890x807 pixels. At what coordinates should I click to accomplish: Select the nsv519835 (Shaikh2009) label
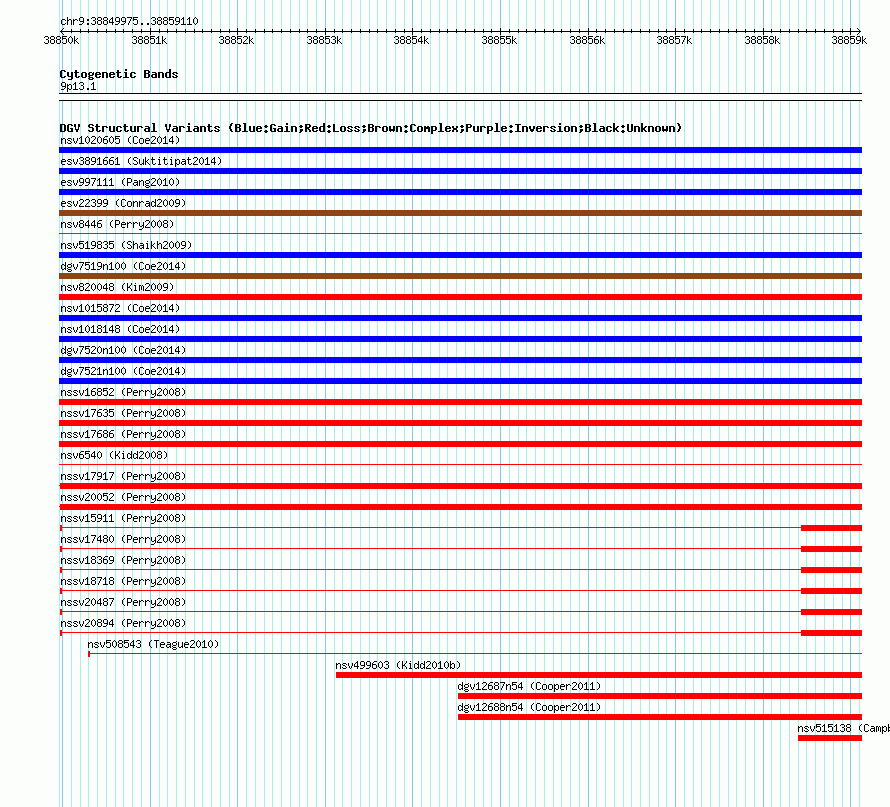(126, 245)
